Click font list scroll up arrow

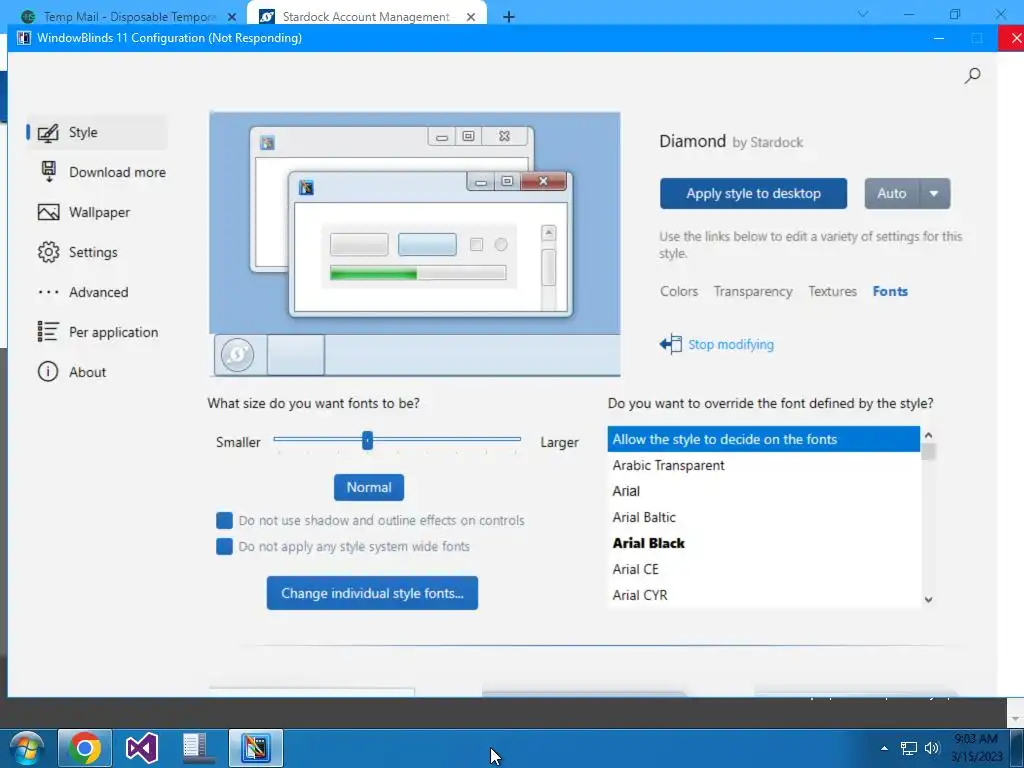point(928,435)
